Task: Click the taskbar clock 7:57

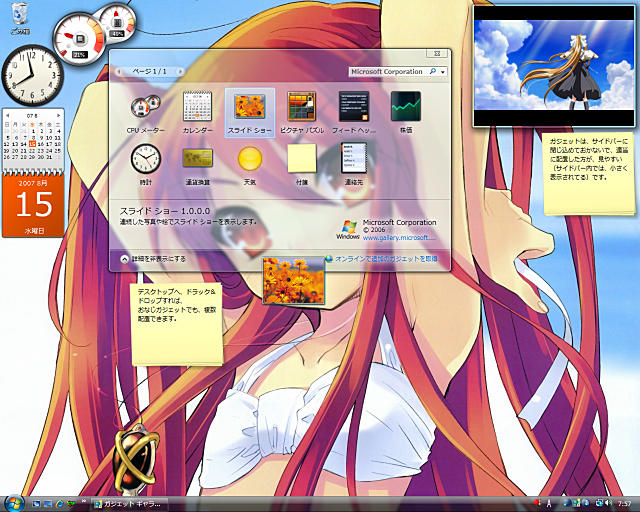Action: coord(624,503)
